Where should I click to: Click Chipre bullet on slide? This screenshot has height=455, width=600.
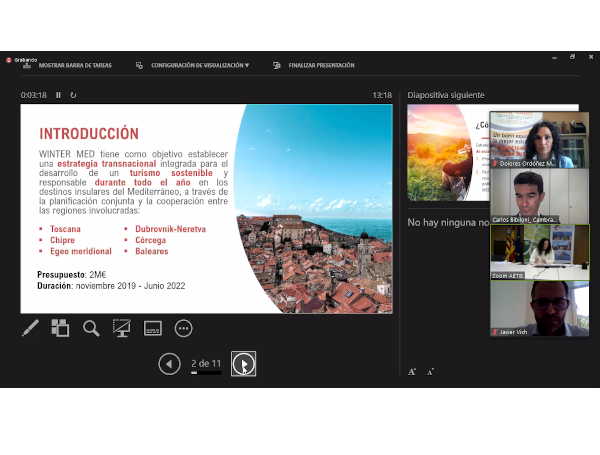(62, 240)
